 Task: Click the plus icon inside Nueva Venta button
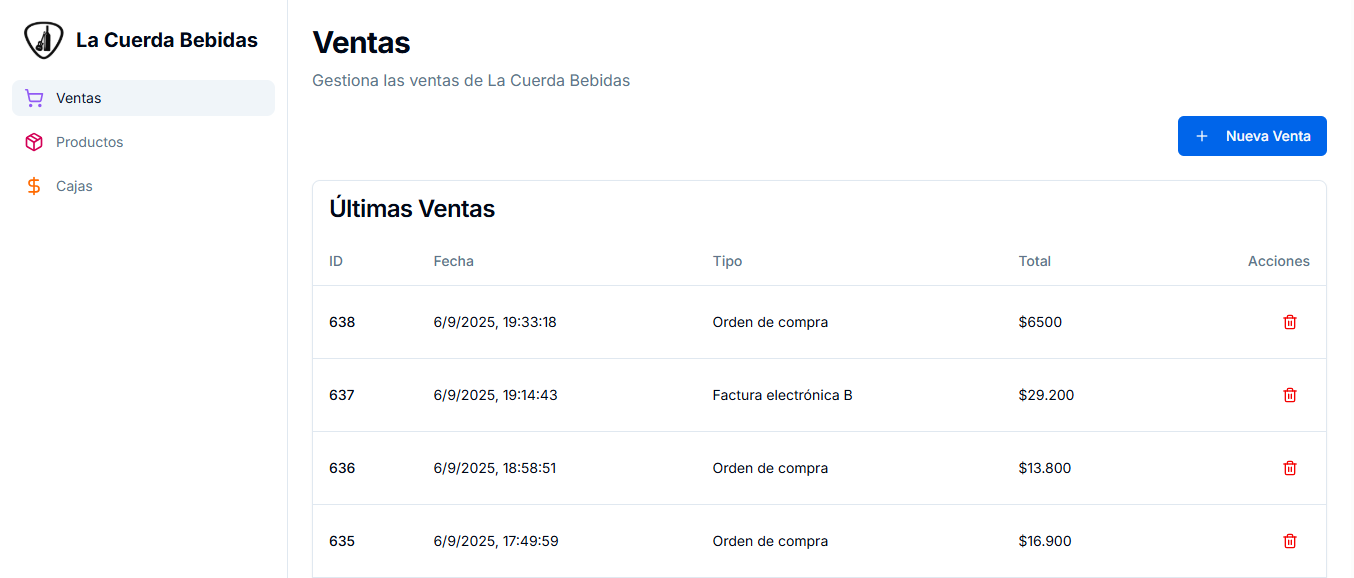pos(1201,135)
